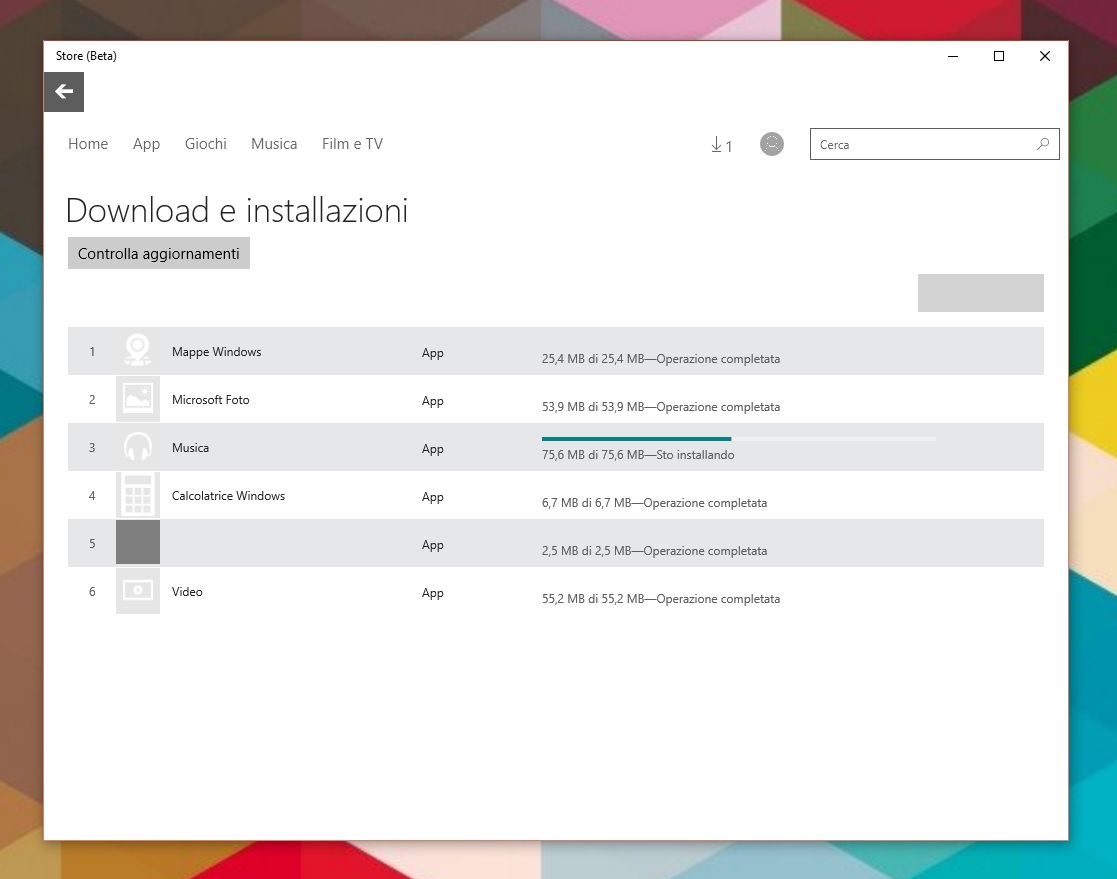
Task: Select the Mappe Windows name
Action: click(x=217, y=352)
